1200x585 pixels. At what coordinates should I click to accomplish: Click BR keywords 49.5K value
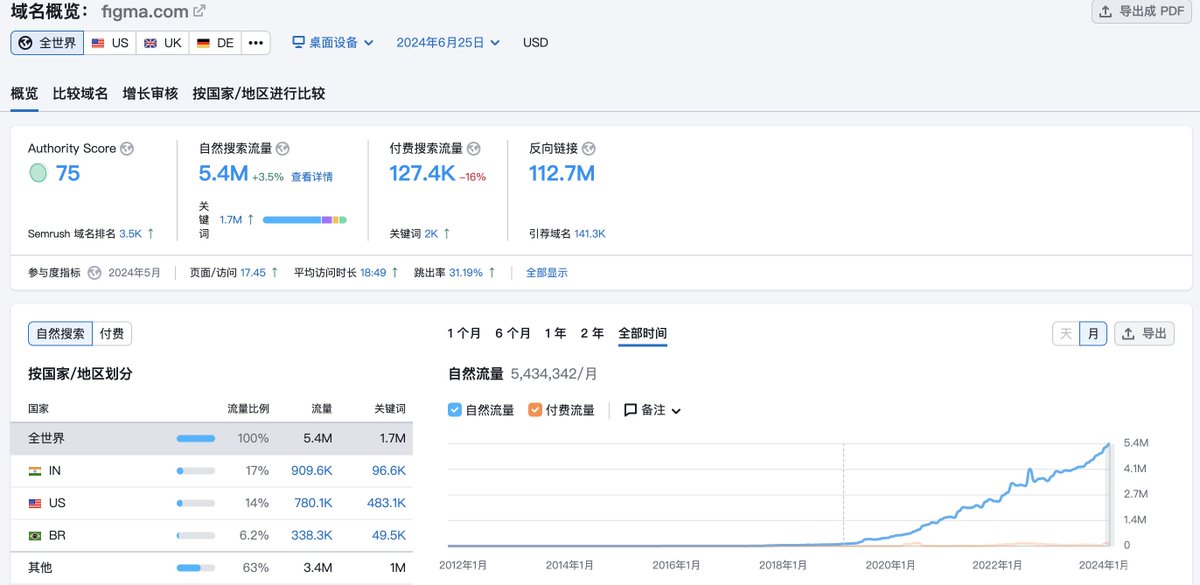pyautogui.click(x=389, y=535)
